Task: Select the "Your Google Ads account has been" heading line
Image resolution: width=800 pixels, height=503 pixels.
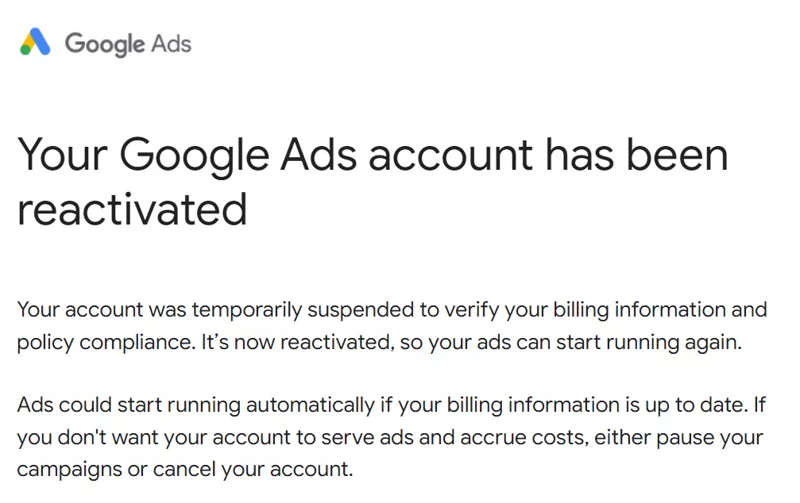Action: [372, 155]
